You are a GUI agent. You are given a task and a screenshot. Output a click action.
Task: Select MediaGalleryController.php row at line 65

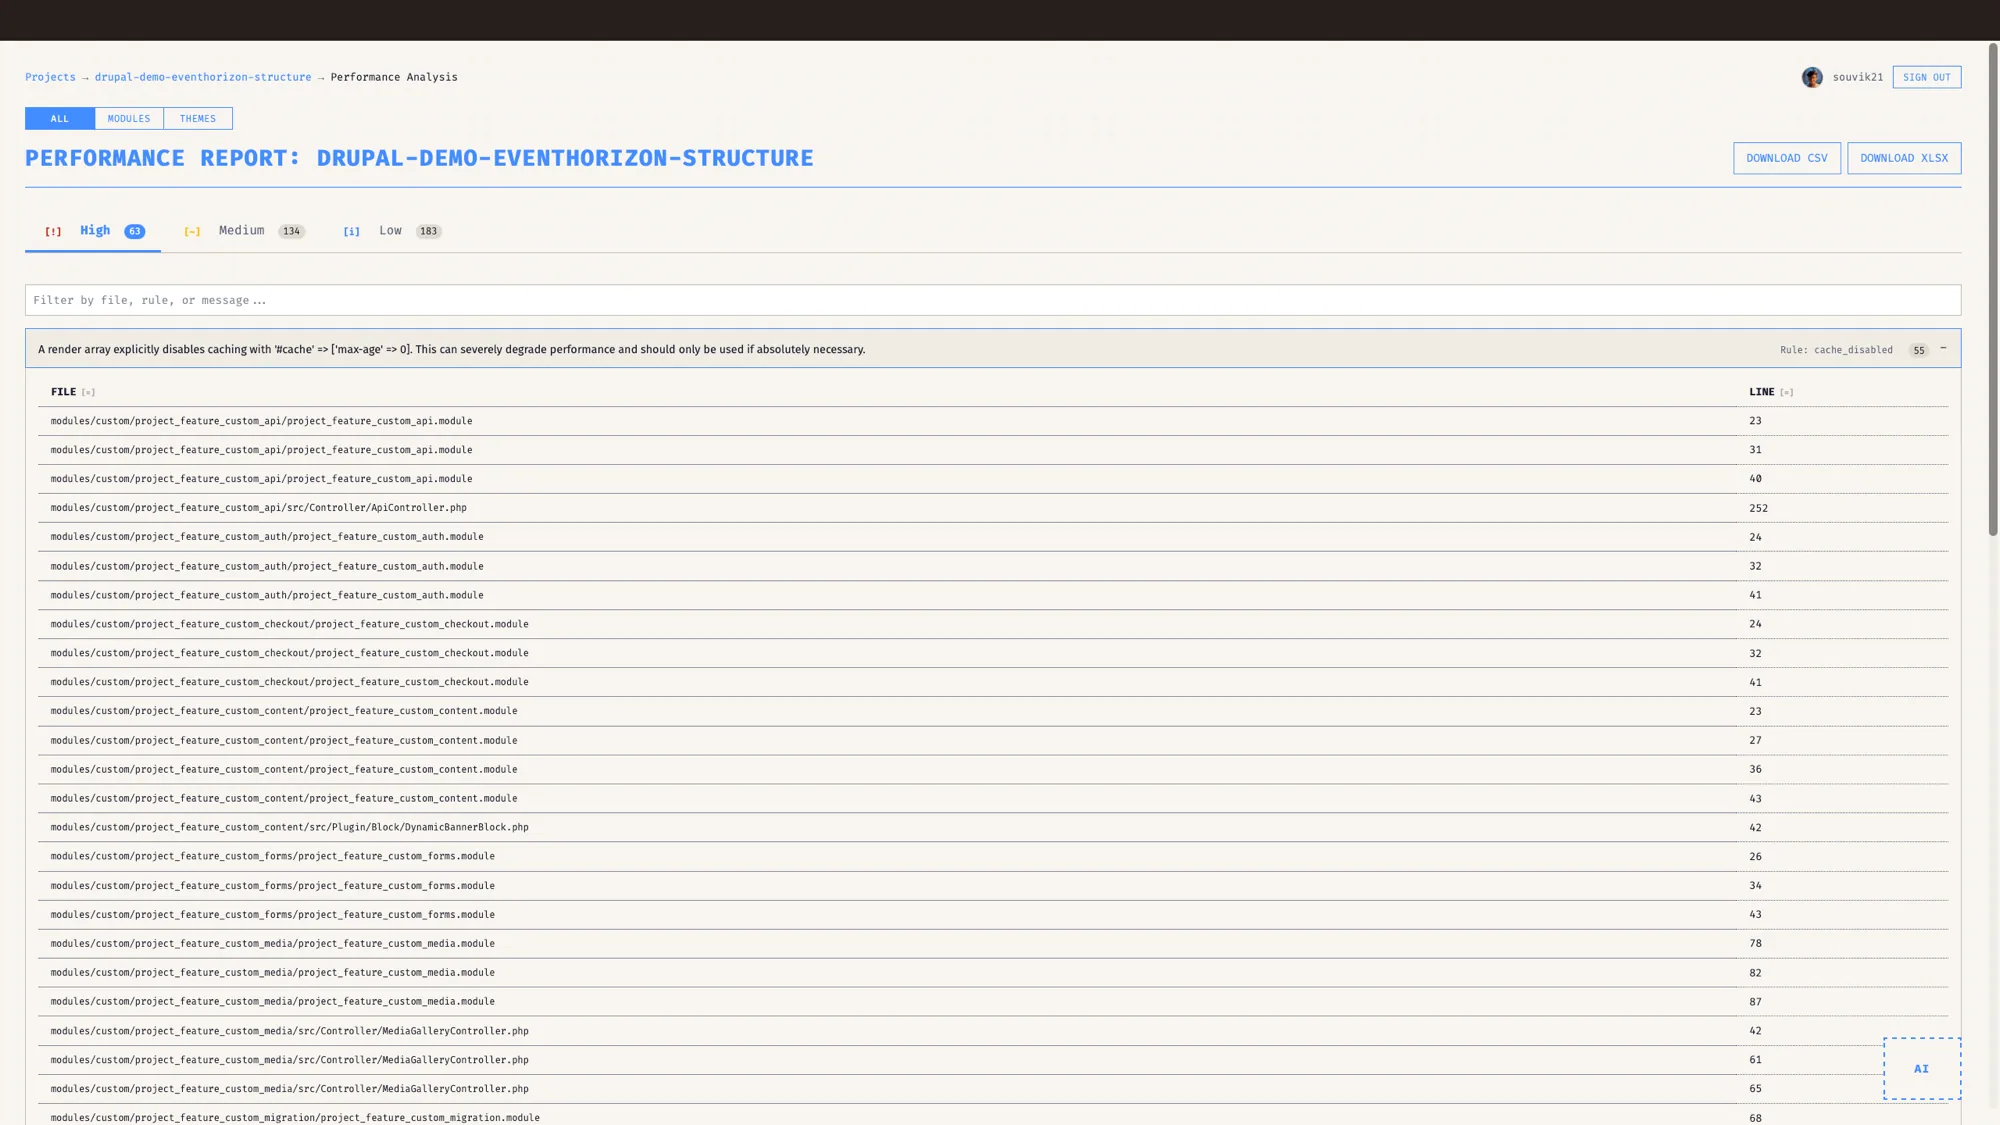tap(993, 1089)
